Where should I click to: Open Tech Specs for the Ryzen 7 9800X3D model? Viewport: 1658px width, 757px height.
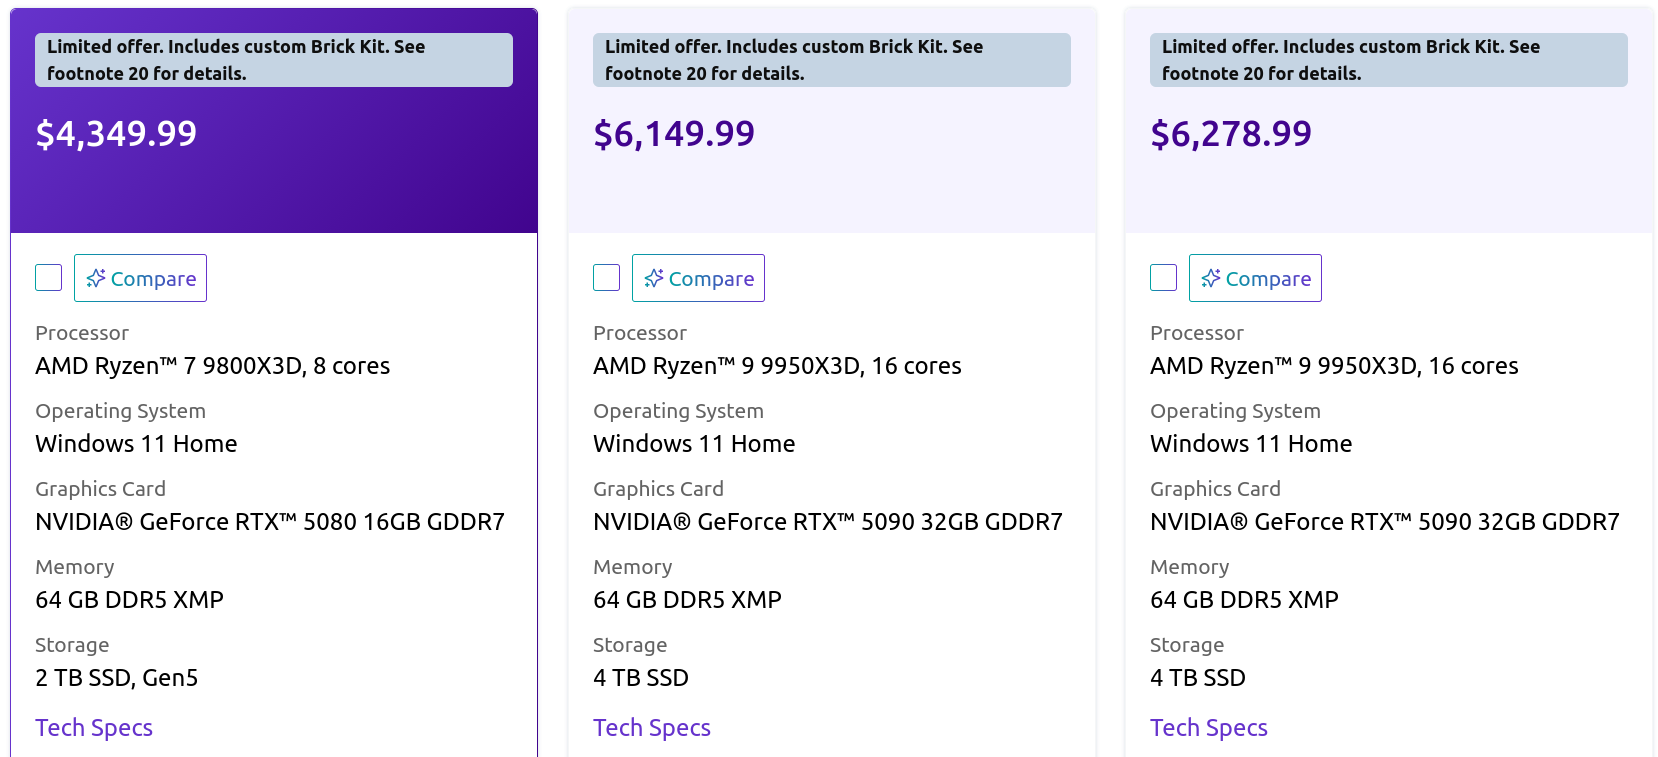94,728
